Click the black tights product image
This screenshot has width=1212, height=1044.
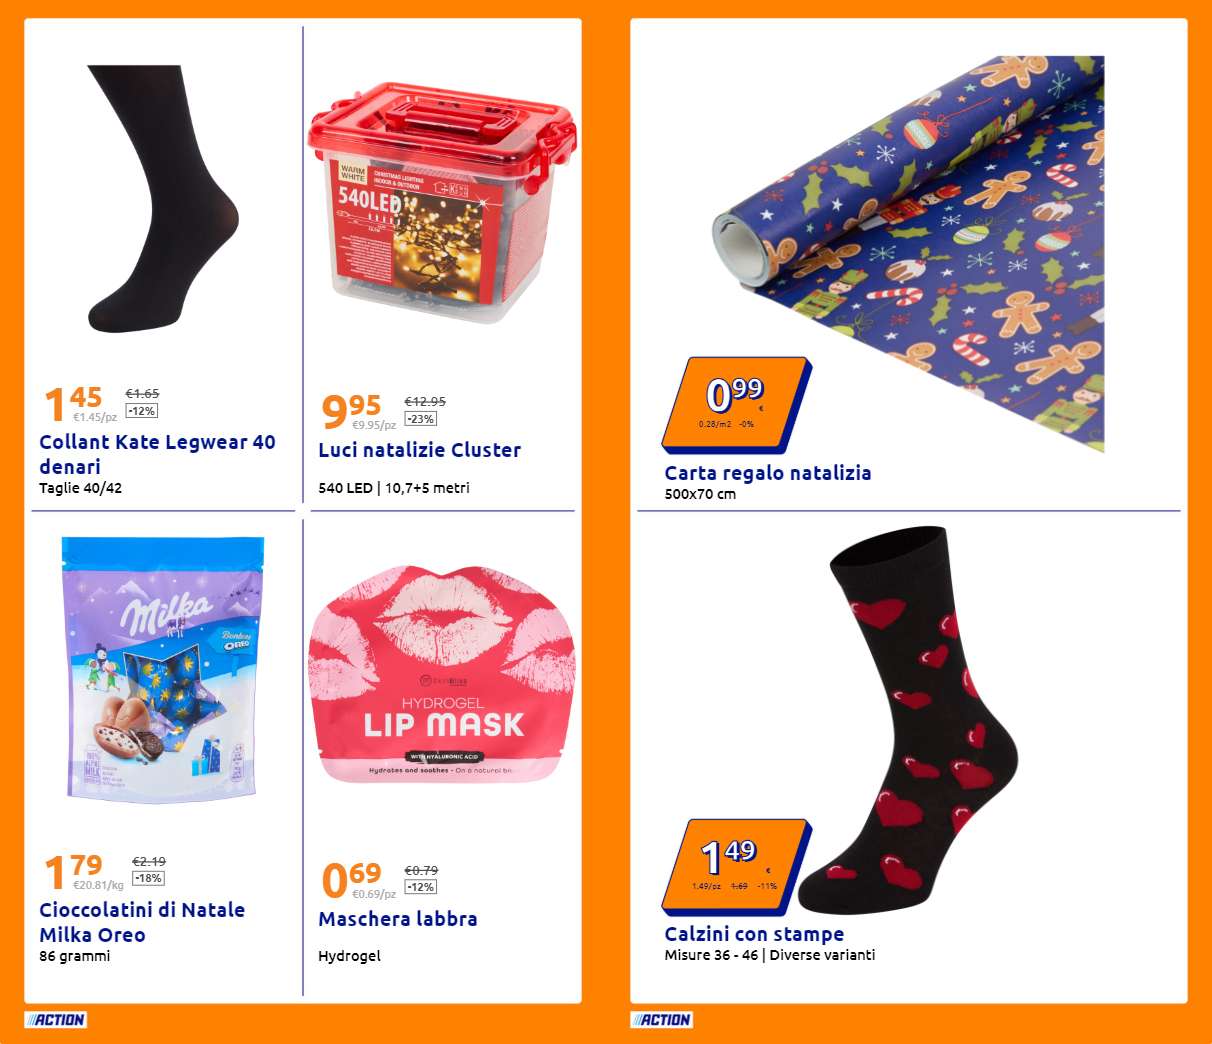click(163, 198)
